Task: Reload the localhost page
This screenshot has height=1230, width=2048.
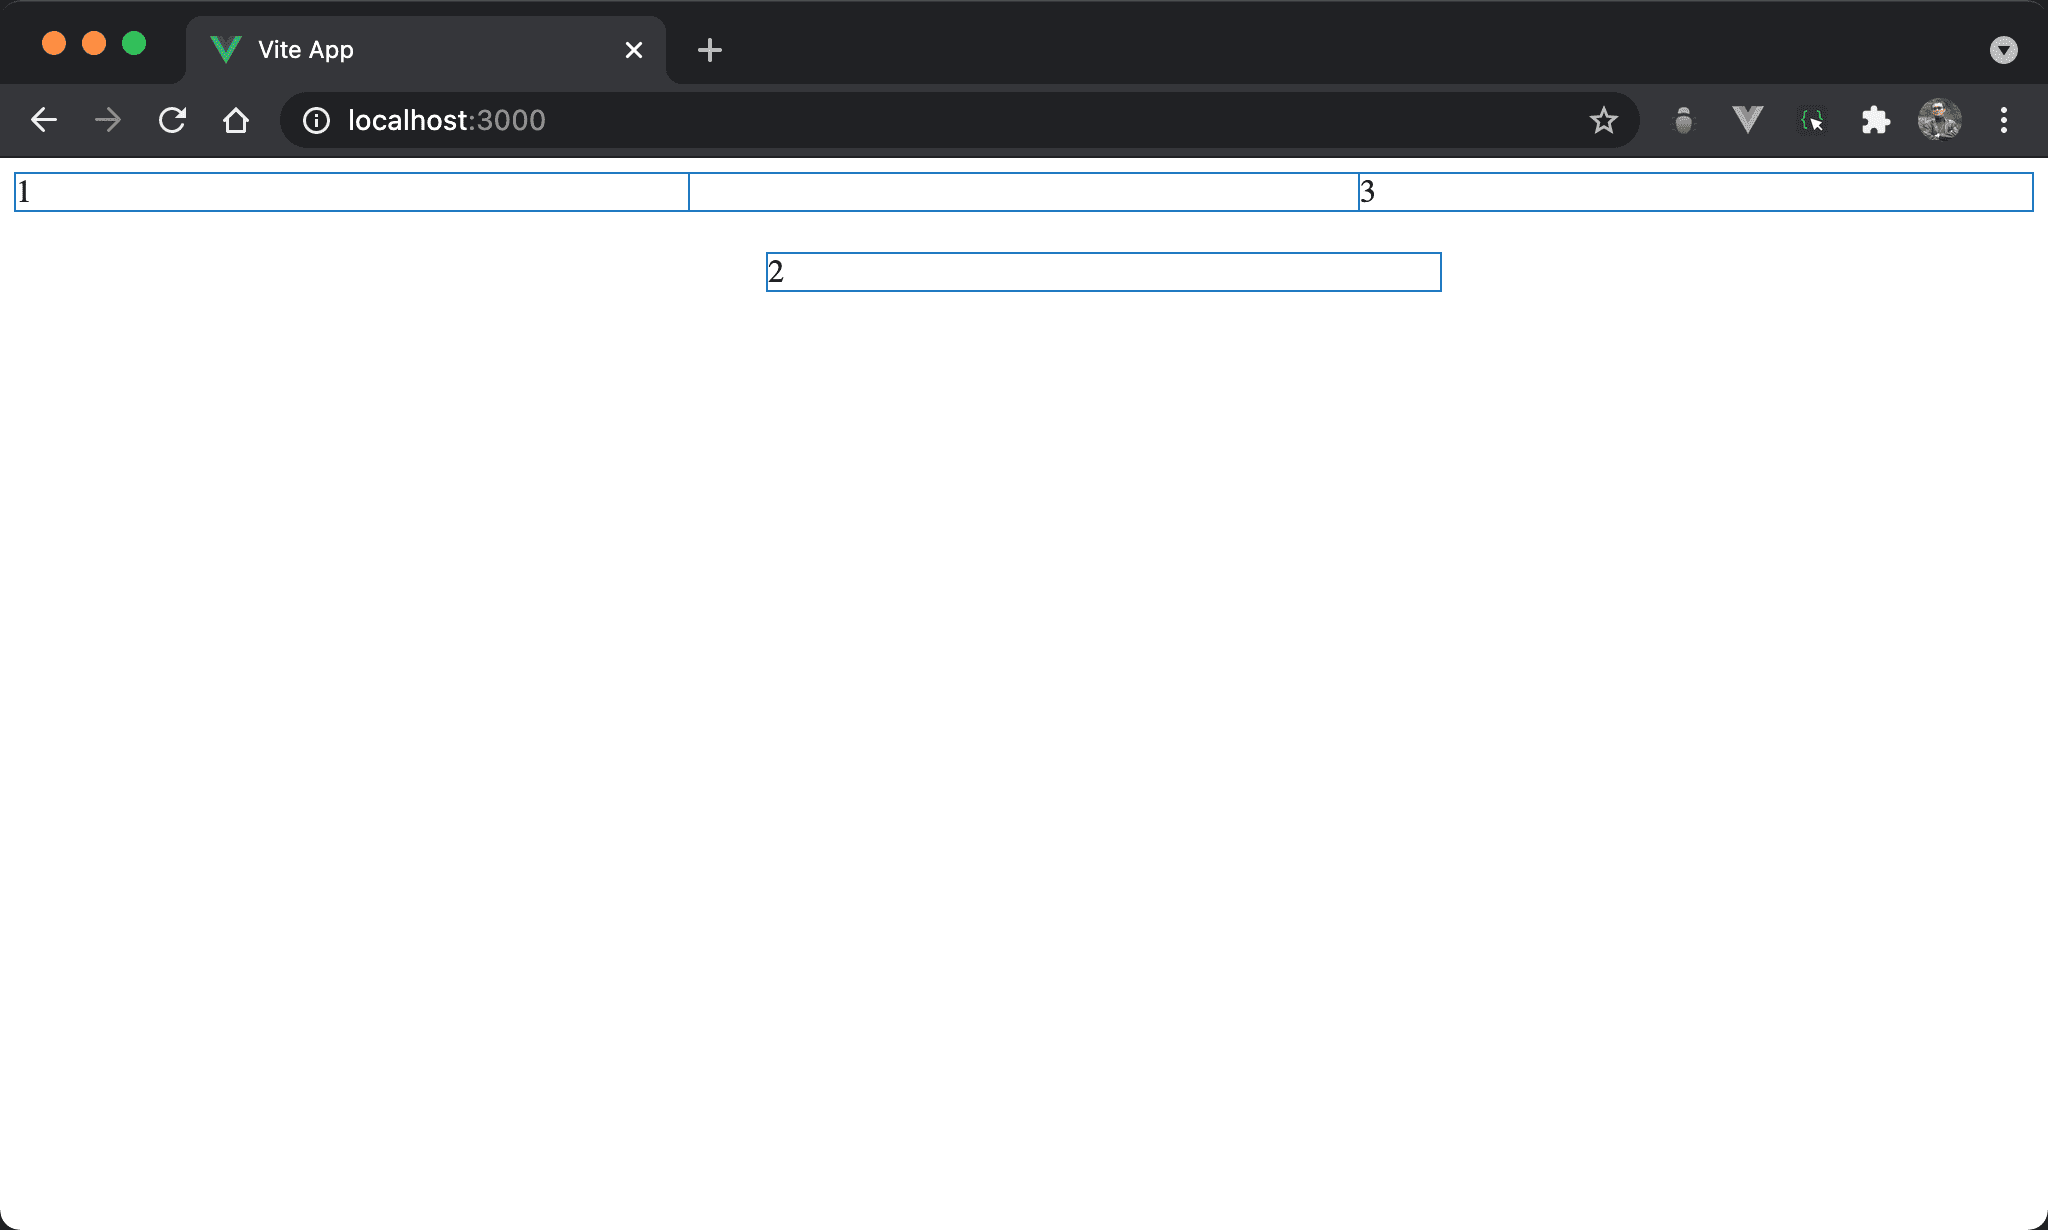Action: [x=172, y=120]
